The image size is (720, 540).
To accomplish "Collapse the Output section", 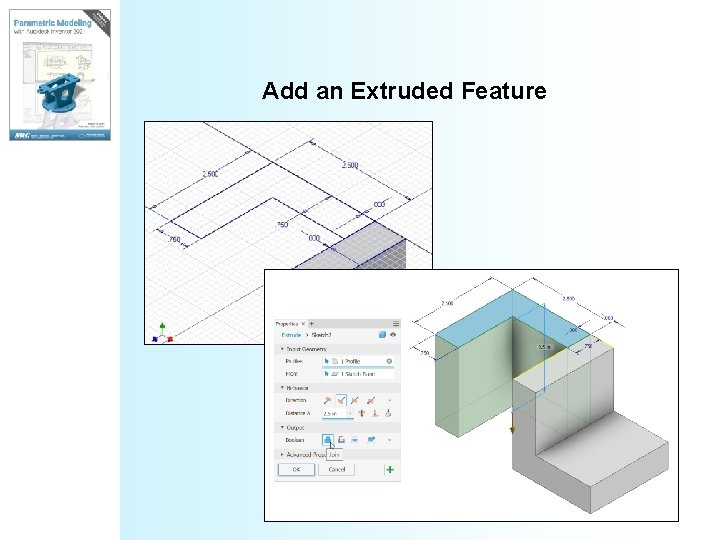I will pyautogui.click(x=282, y=428).
